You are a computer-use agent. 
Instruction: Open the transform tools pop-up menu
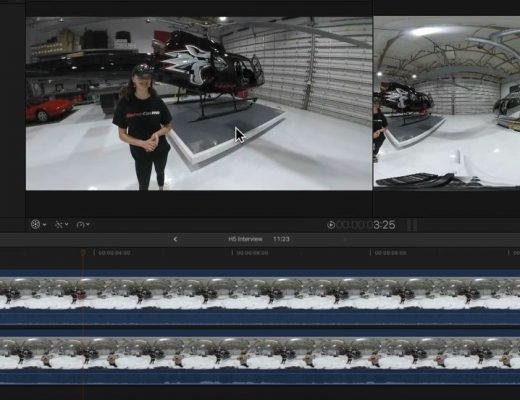coord(61,225)
